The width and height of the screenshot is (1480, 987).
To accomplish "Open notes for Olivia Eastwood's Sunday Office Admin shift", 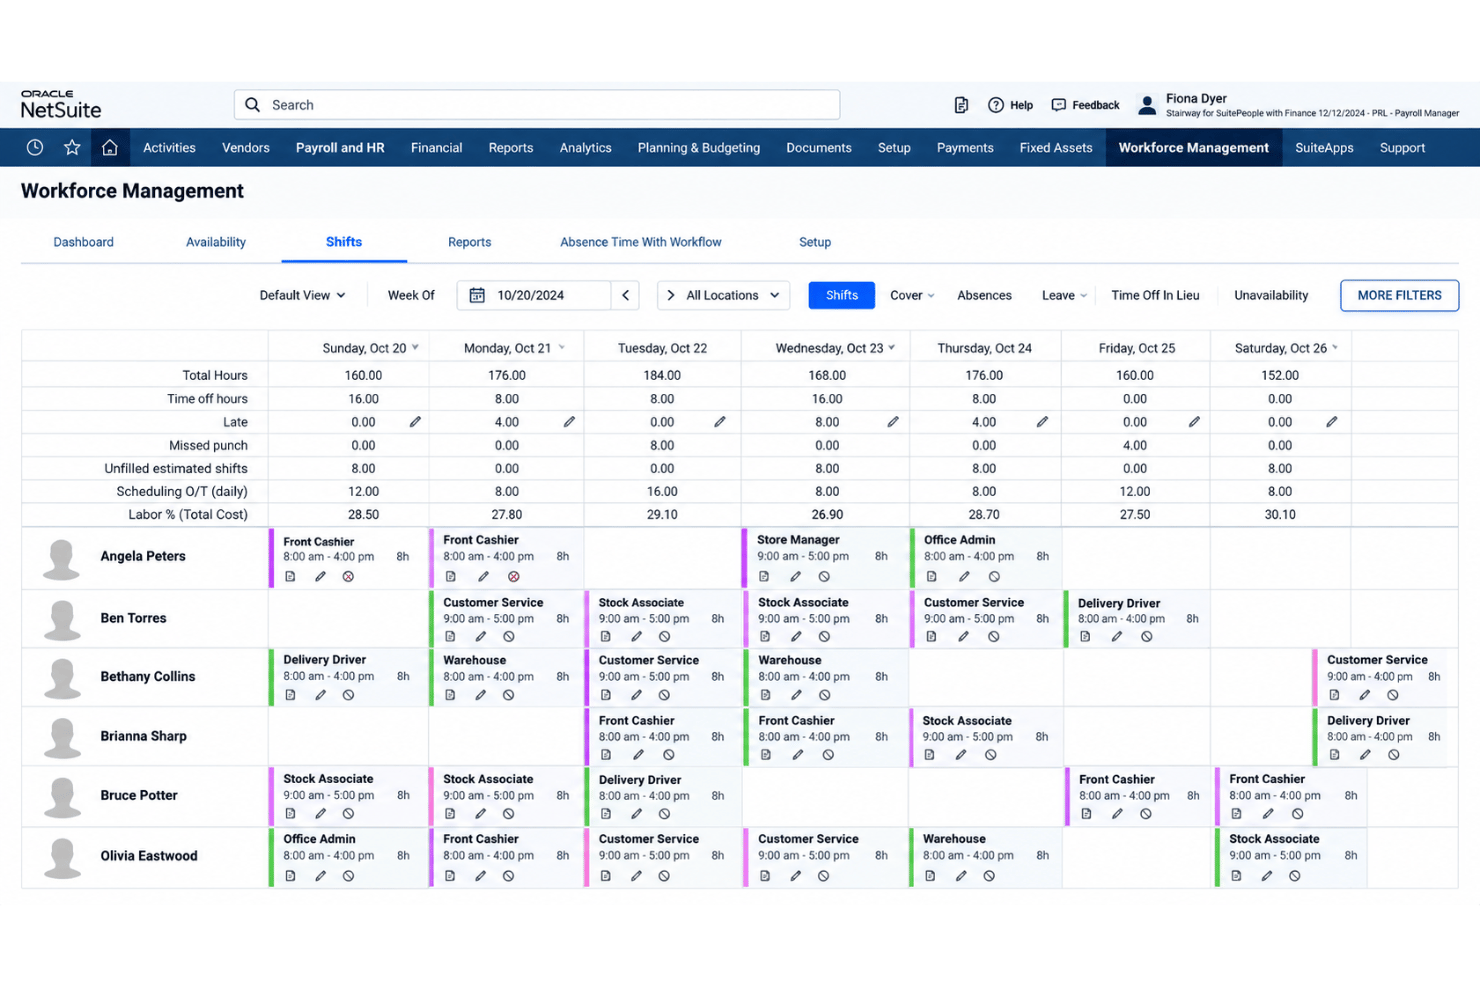I will 290,876.
